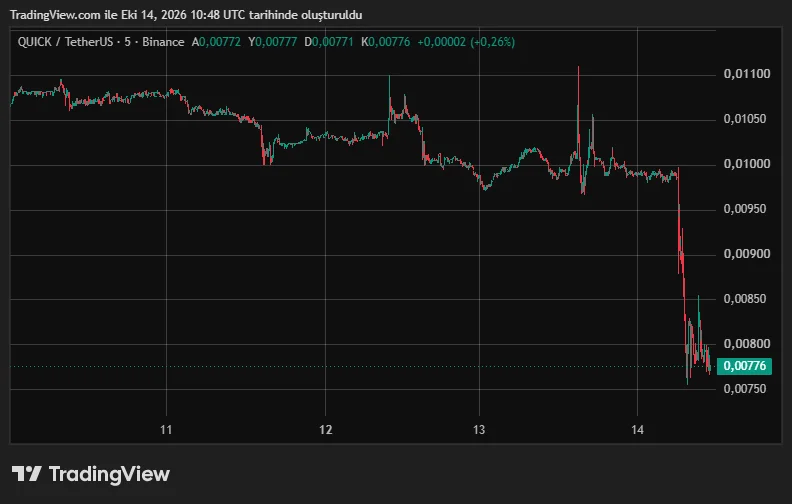This screenshot has width=792, height=504.
Task: Click the 0,01050 price axis label
Action: [x=745, y=119]
